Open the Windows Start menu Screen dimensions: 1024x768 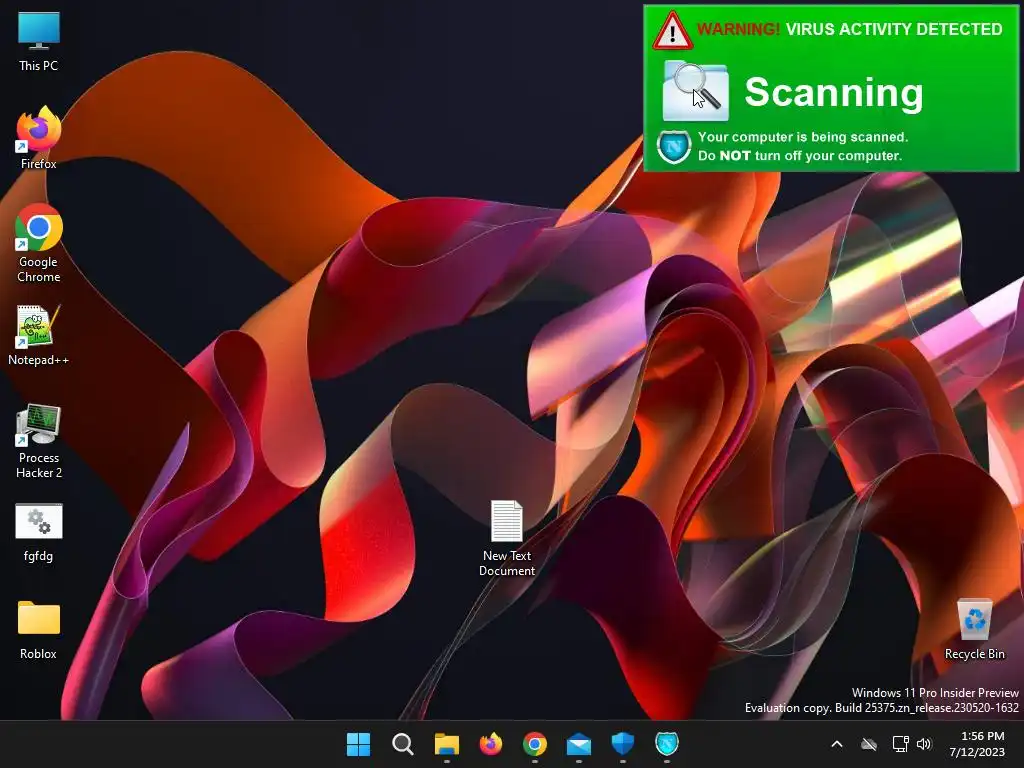pos(358,744)
